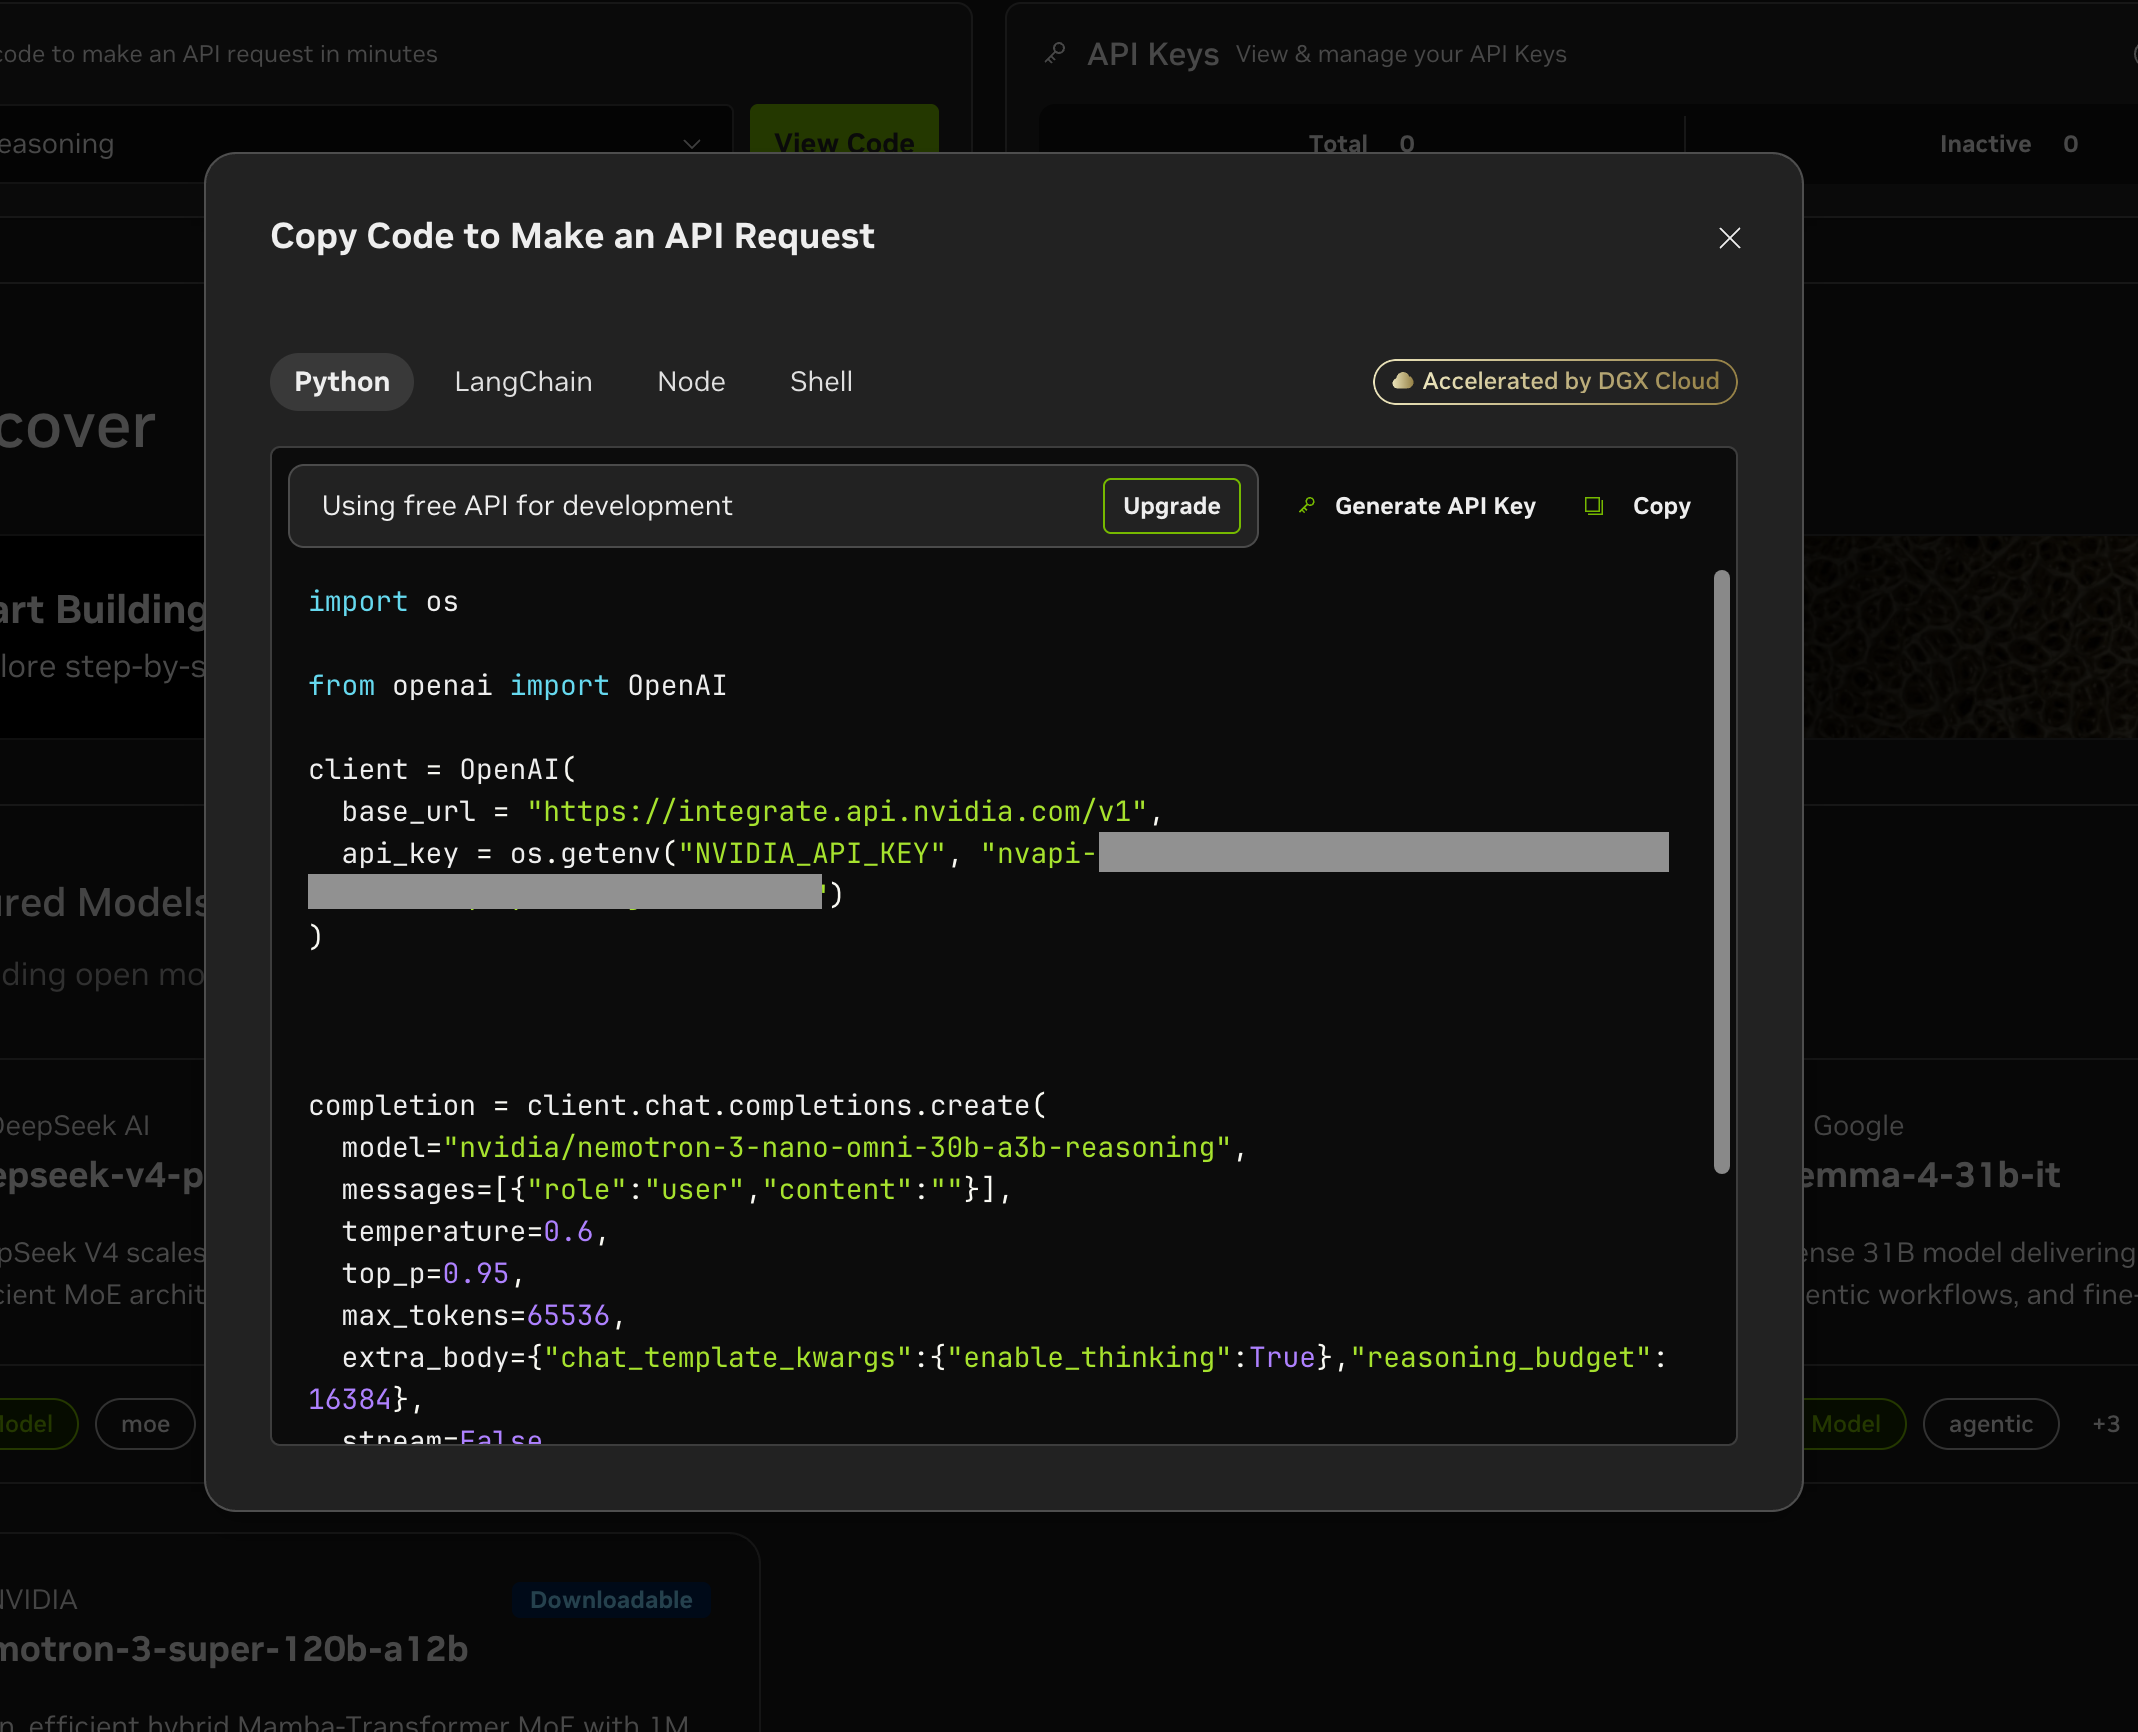Click the 'from openai import OpenAI' line
This screenshot has height=1732, width=2138.
[517, 685]
